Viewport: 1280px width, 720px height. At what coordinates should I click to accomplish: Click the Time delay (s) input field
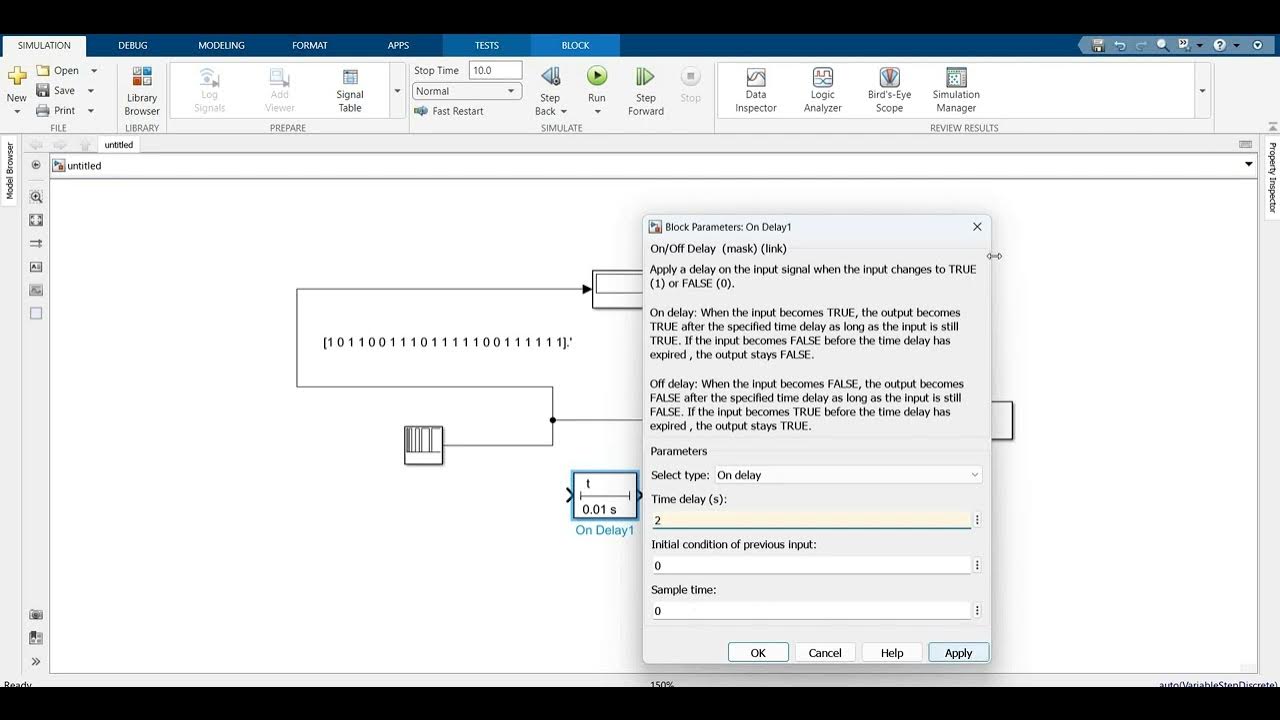coord(811,520)
